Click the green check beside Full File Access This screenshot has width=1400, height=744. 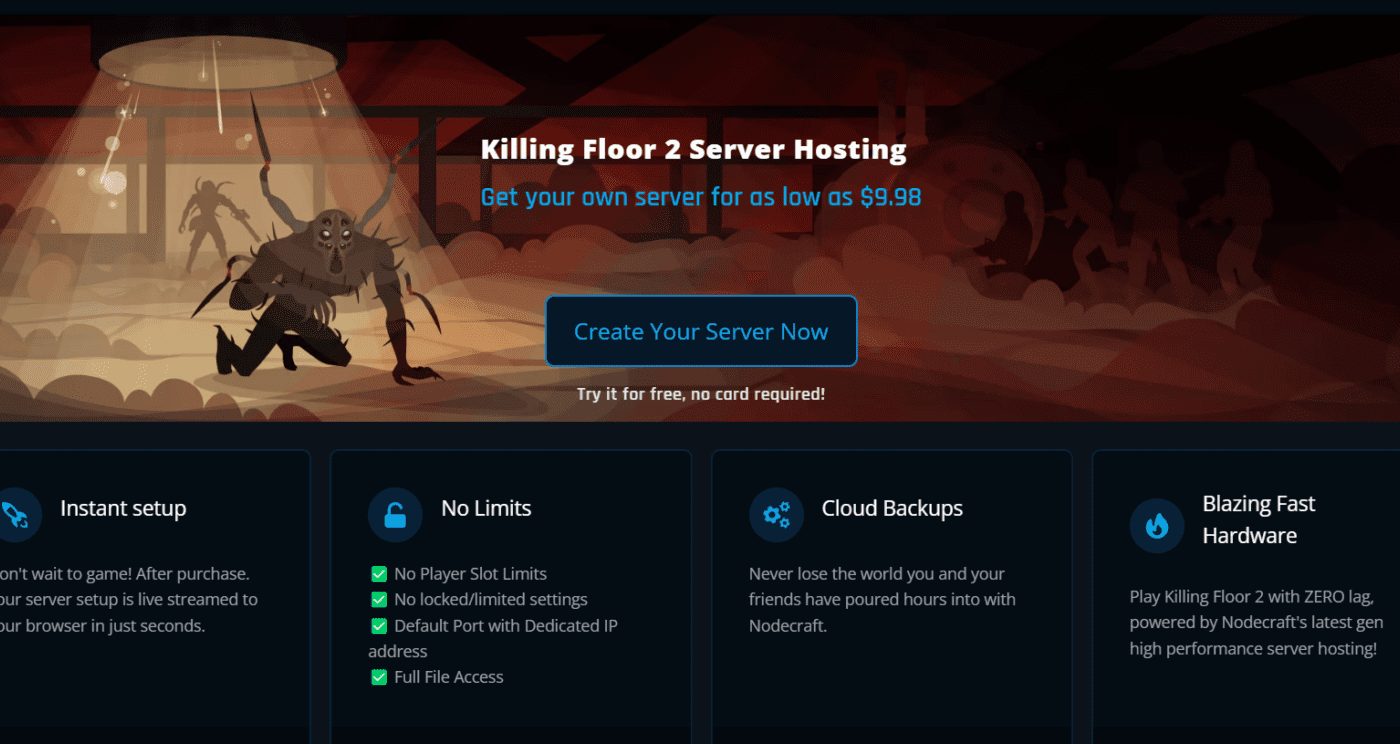pyautogui.click(x=379, y=677)
